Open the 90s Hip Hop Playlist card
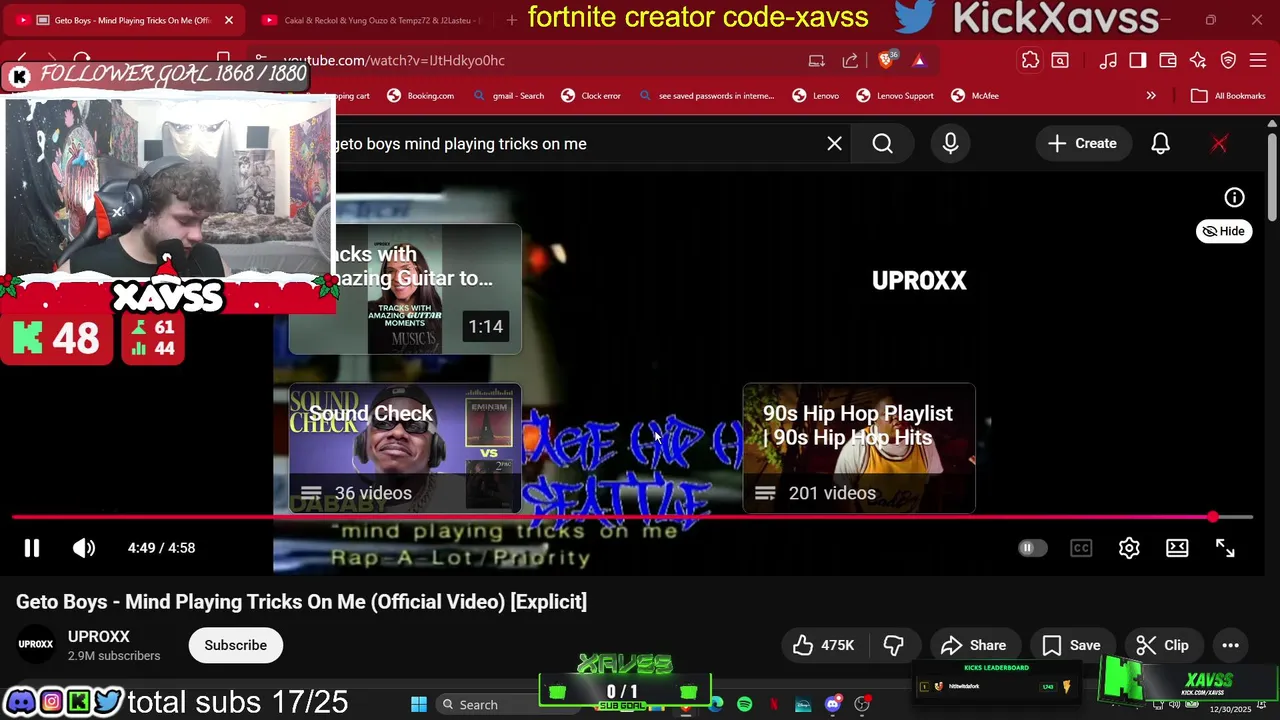This screenshot has width=1280, height=720. (859, 448)
